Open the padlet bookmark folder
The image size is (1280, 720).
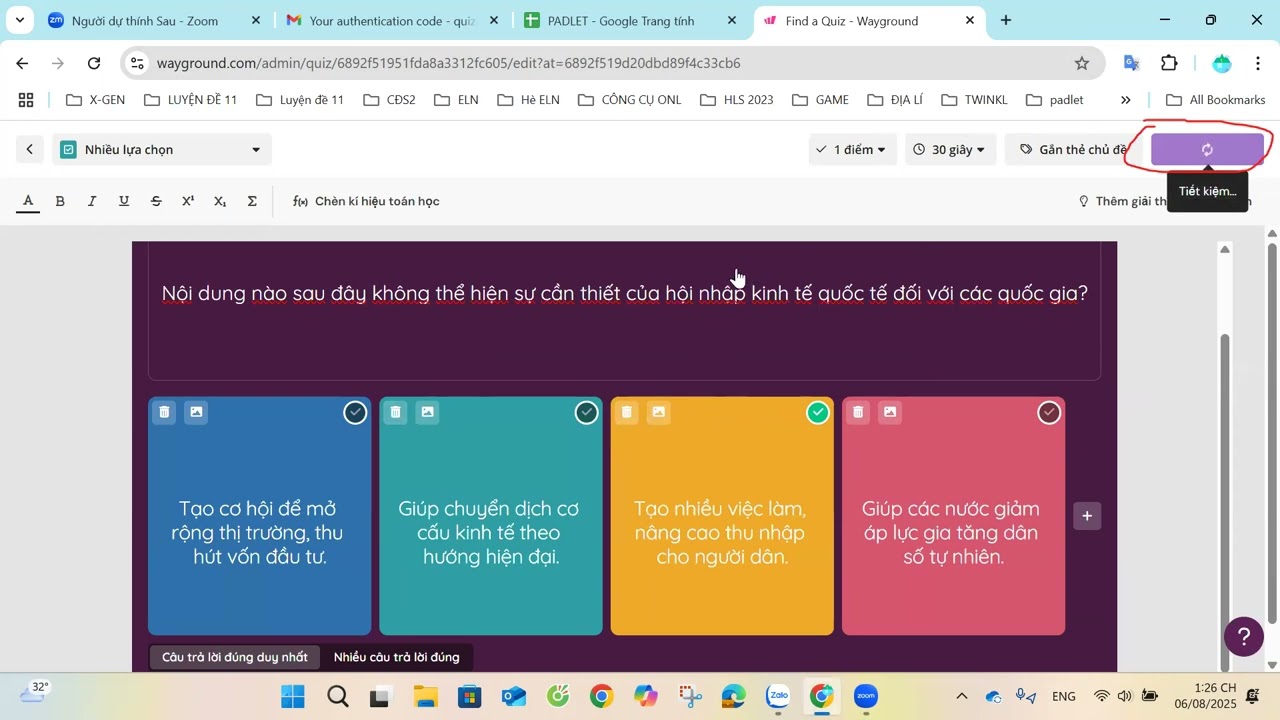click(x=1055, y=100)
